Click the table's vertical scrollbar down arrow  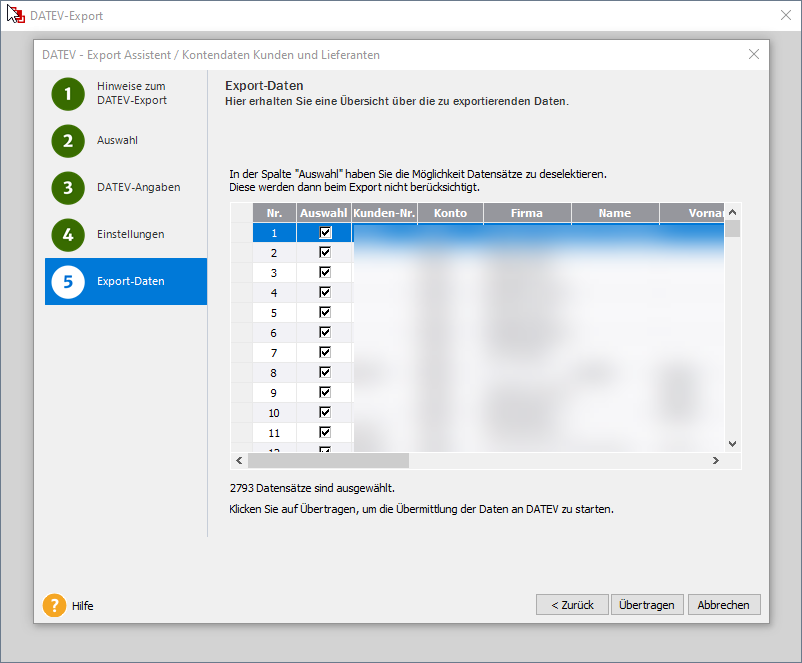click(732, 444)
